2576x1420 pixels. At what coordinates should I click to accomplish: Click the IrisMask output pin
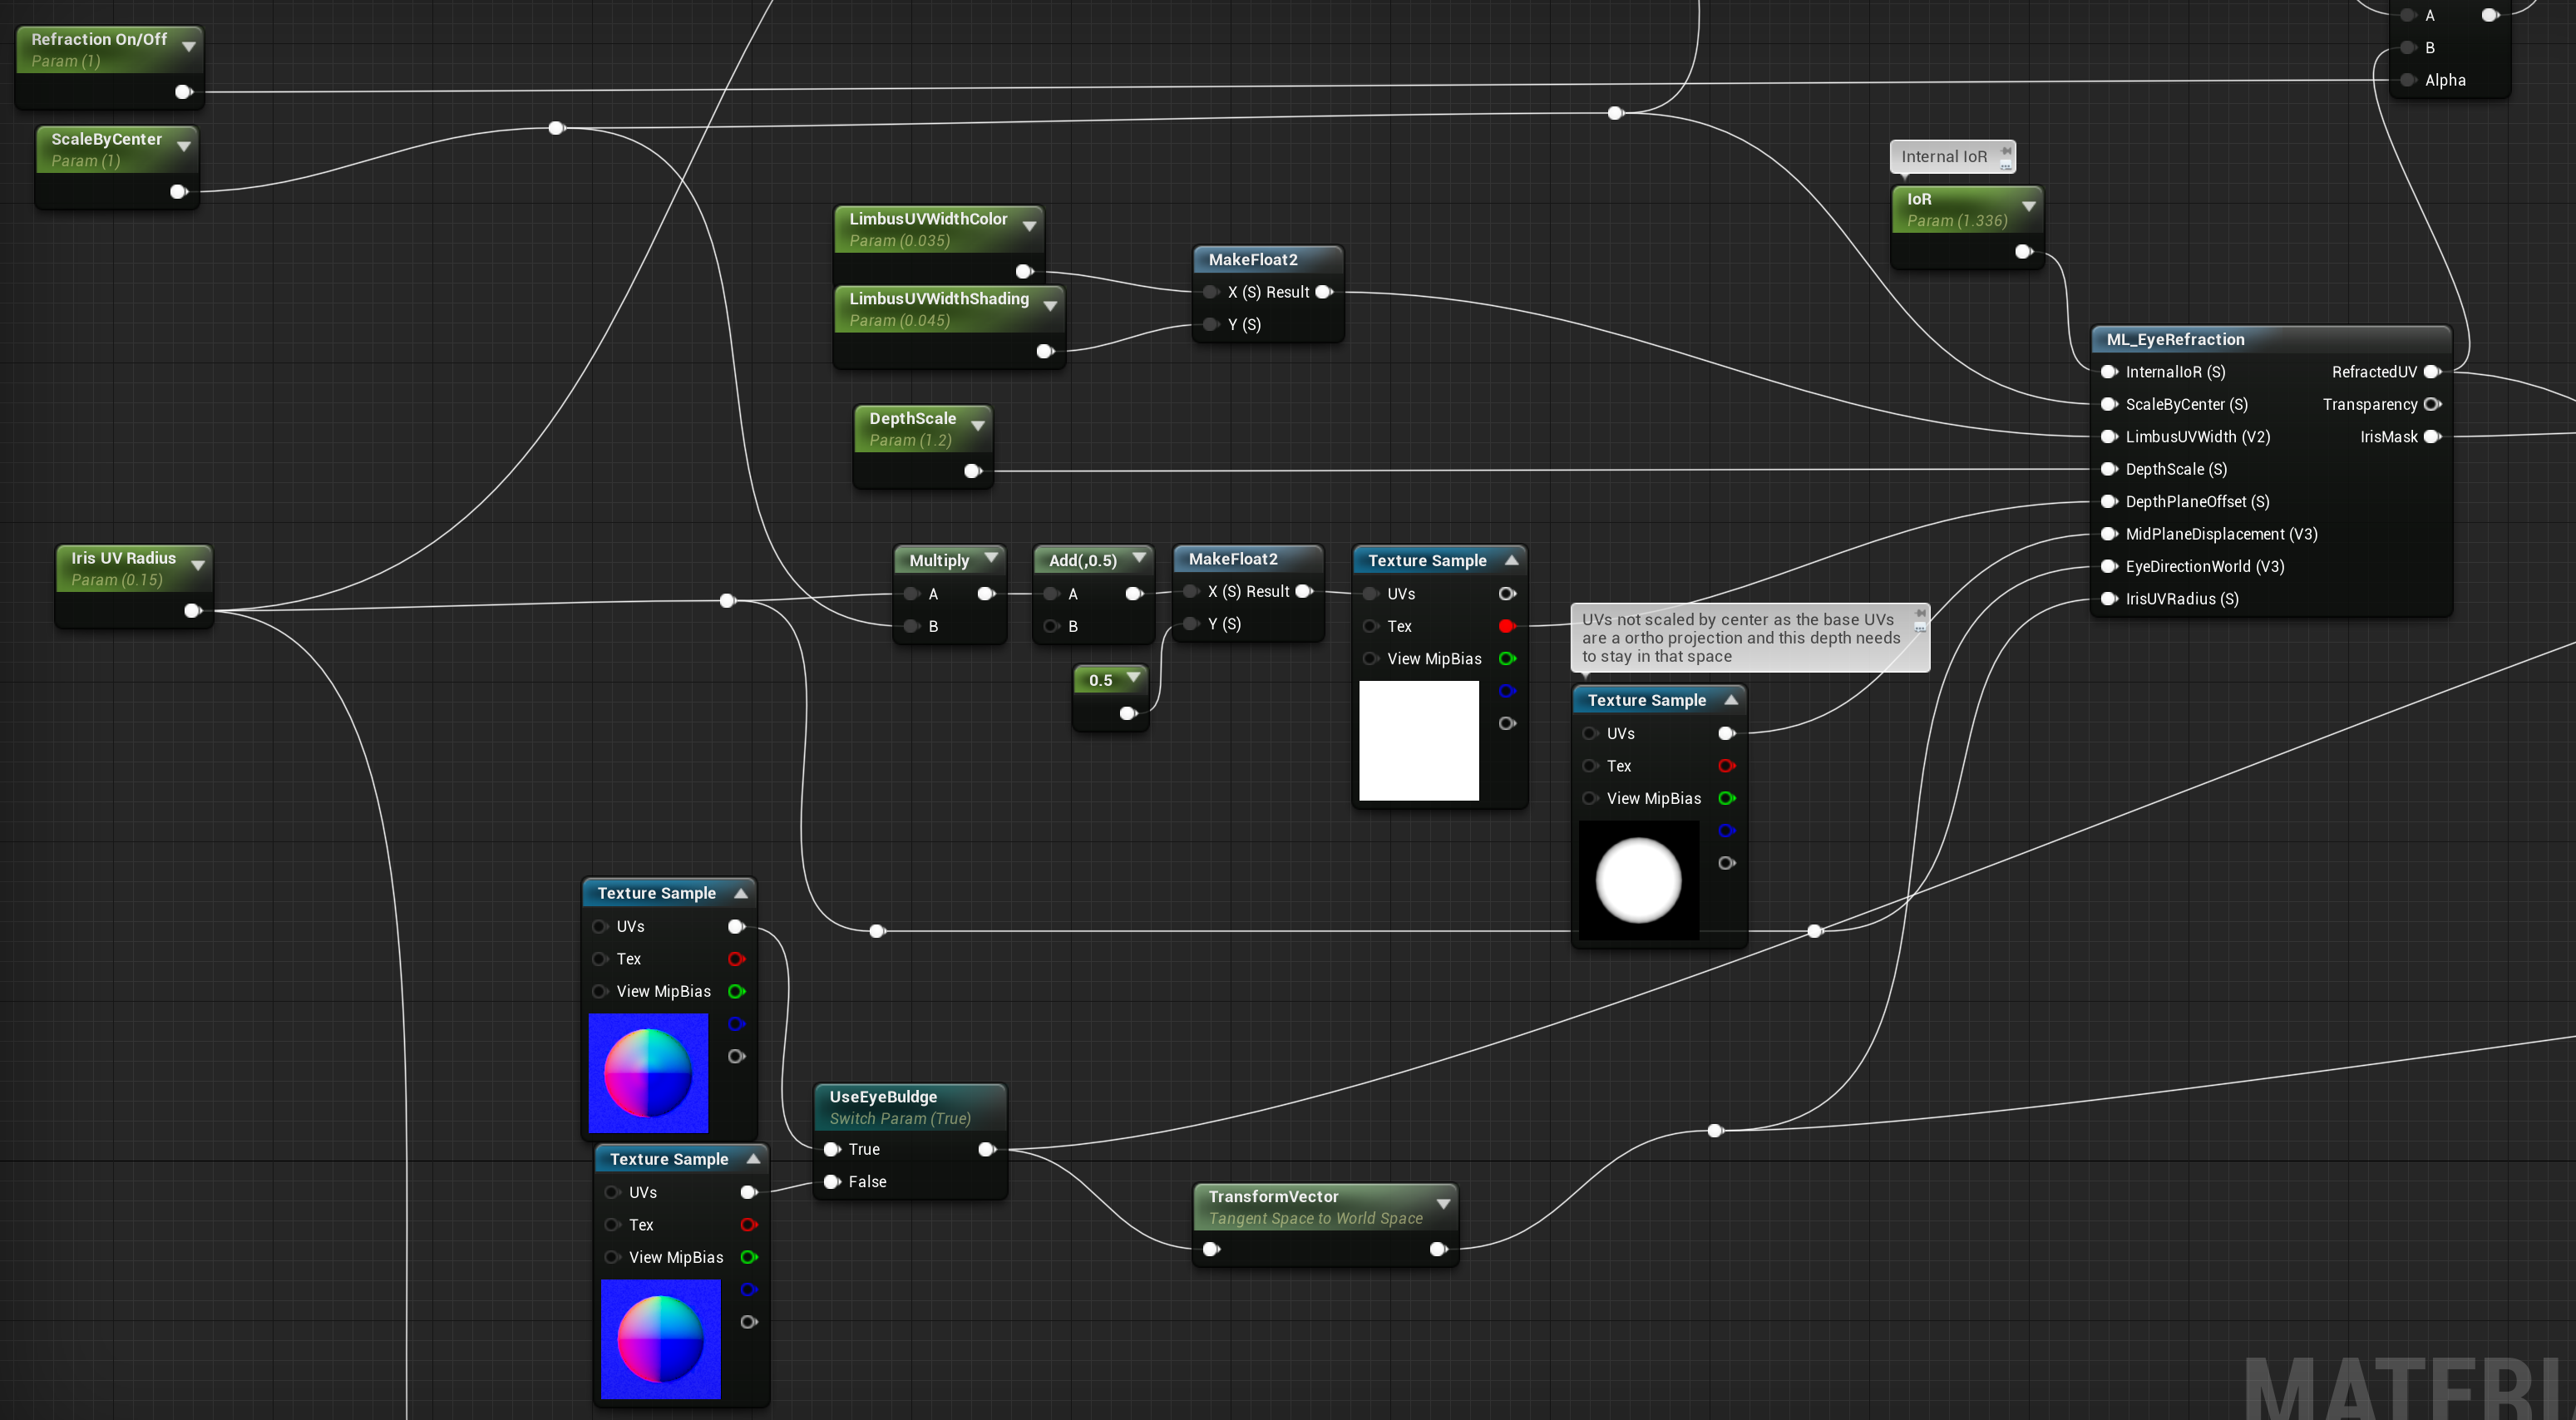pos(2431,437)
